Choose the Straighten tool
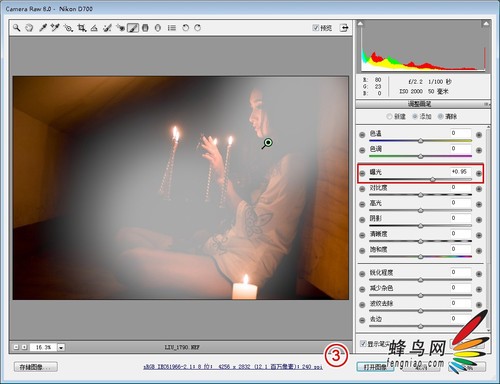 pyautogui.click(x=94, y=28)
